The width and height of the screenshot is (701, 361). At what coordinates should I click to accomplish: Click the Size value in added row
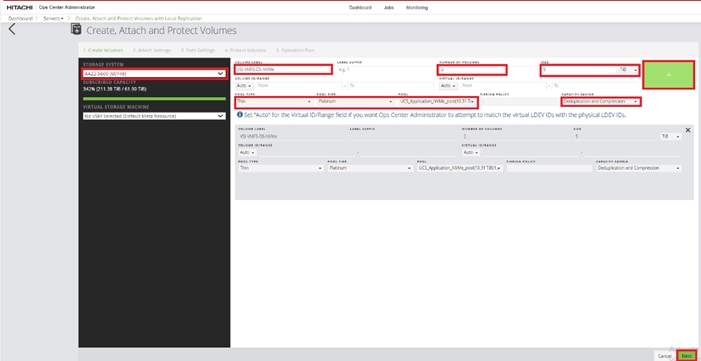577,136
